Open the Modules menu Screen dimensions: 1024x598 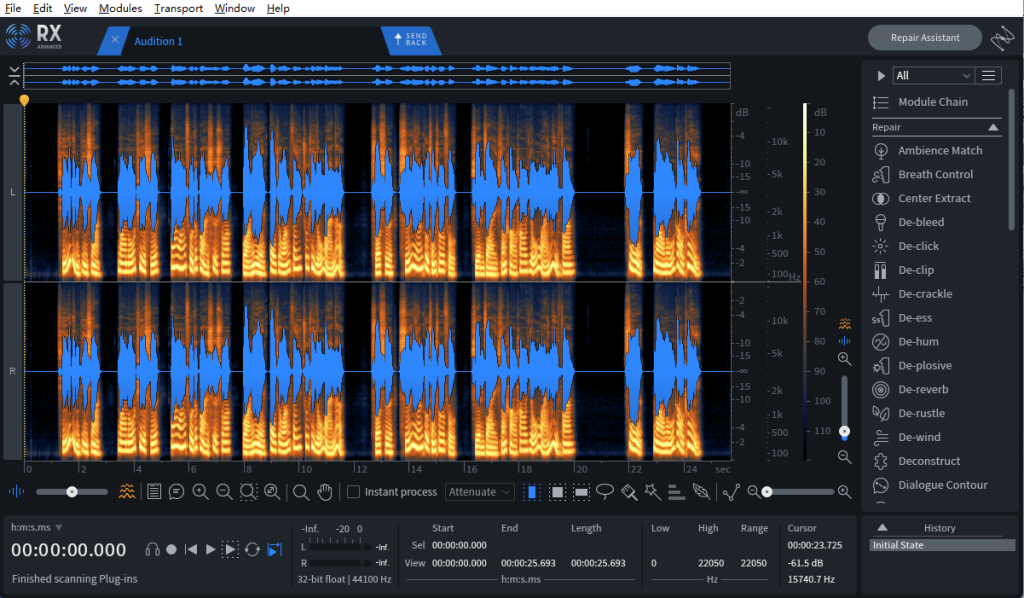(x=120, y=8)
